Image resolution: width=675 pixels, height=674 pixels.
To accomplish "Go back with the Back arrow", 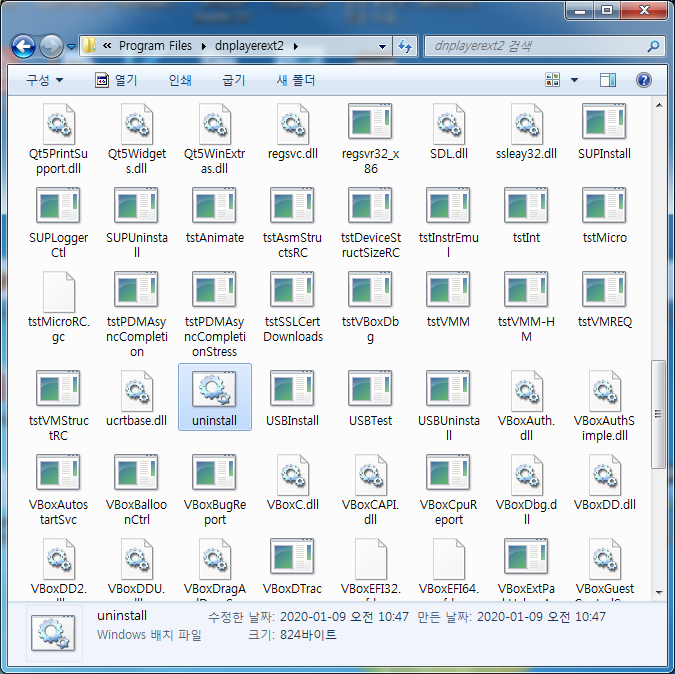I will [x=24, y=46].
